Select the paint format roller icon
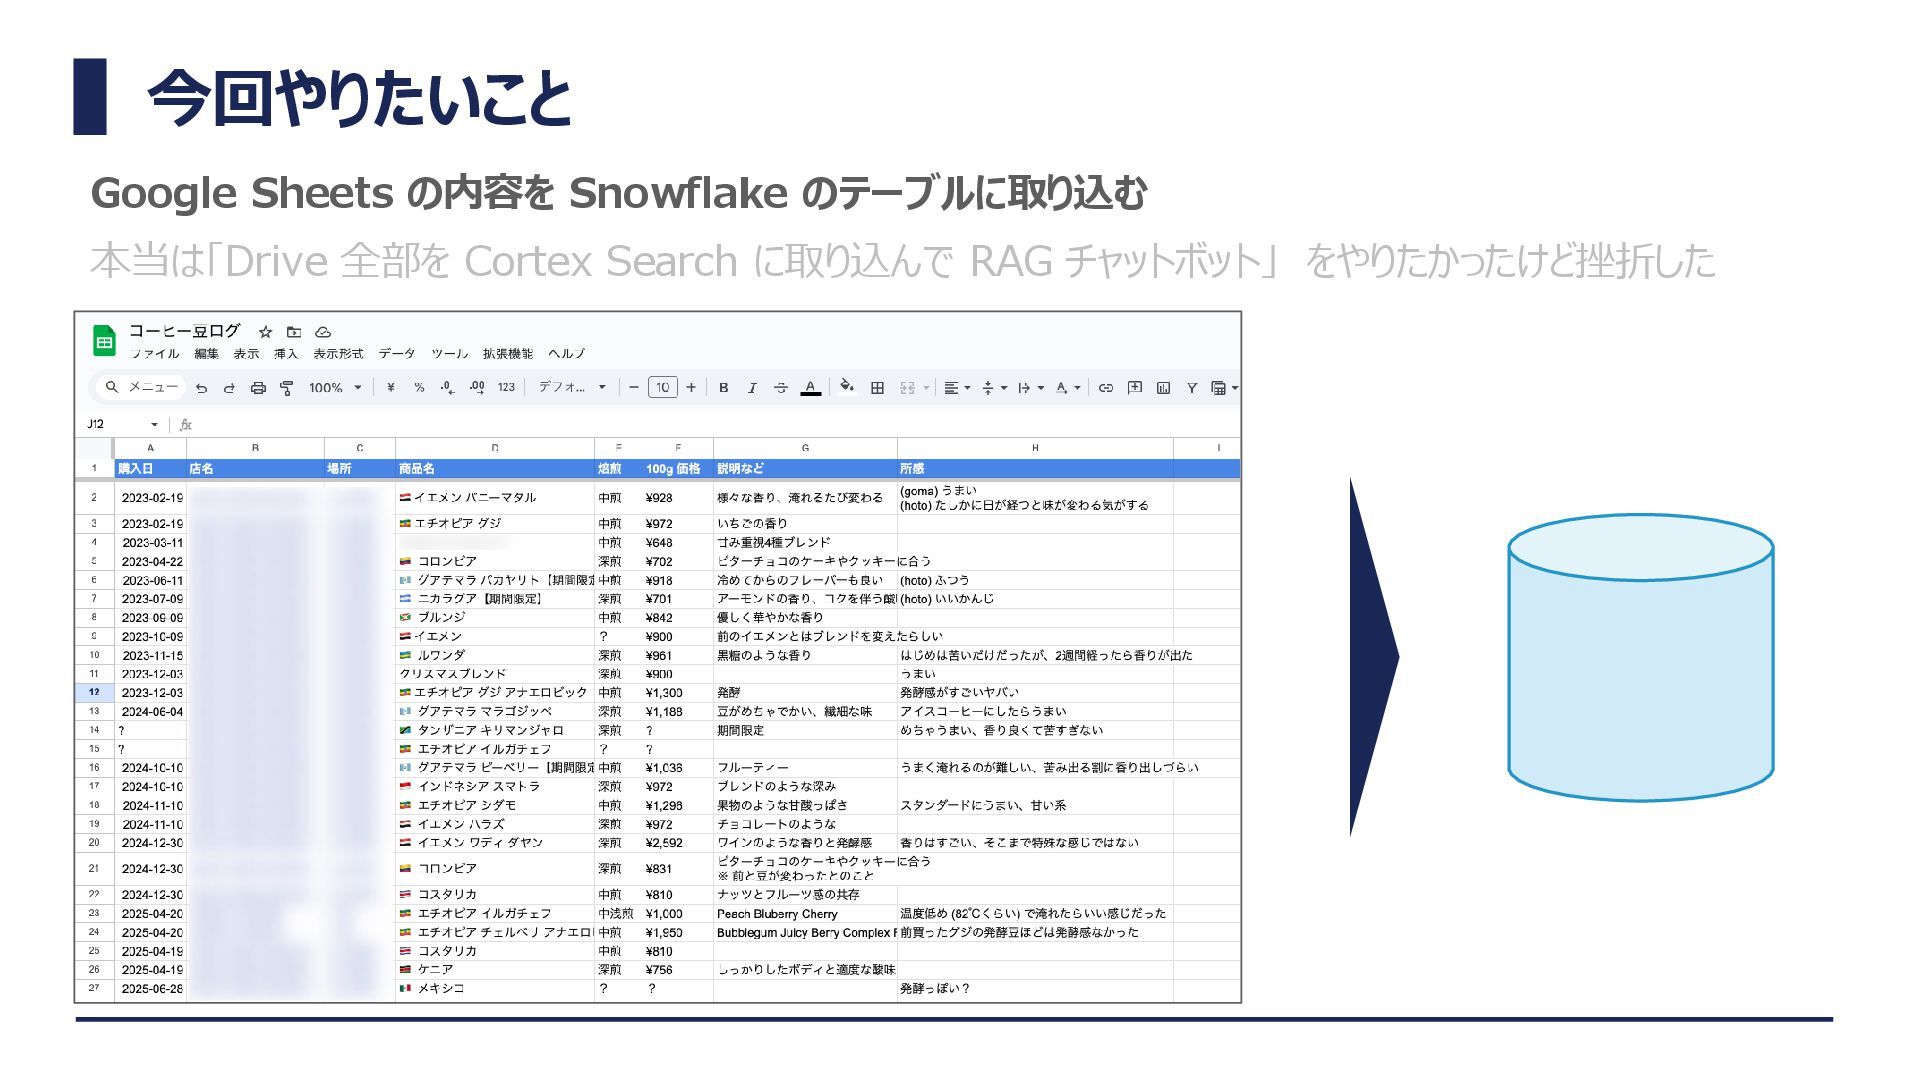 pos(287,388)
